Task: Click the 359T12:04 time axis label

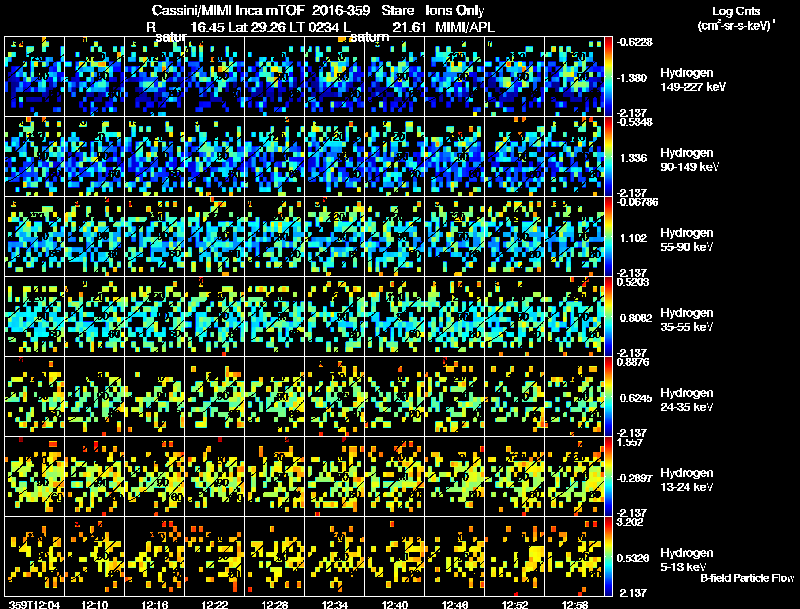Action: 34,604
